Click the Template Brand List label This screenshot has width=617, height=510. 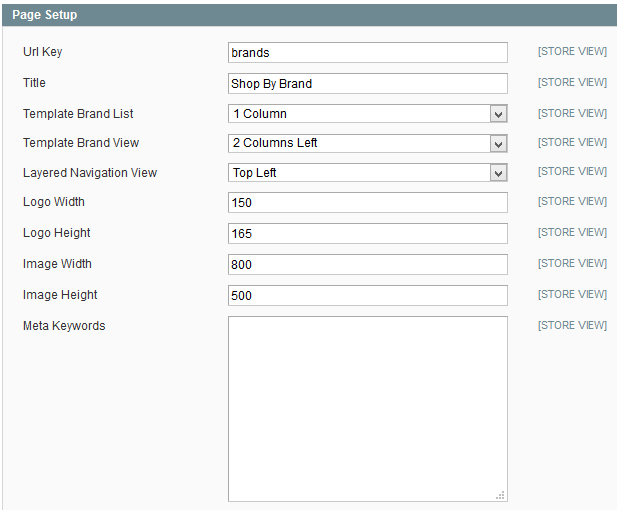pyautogui.click(x=78, y=114)
